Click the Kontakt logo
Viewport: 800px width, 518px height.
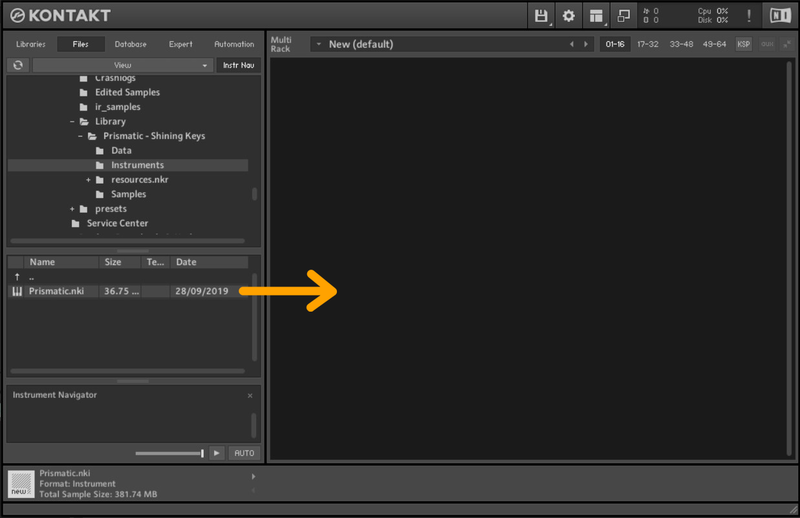[x=61, y=16]
